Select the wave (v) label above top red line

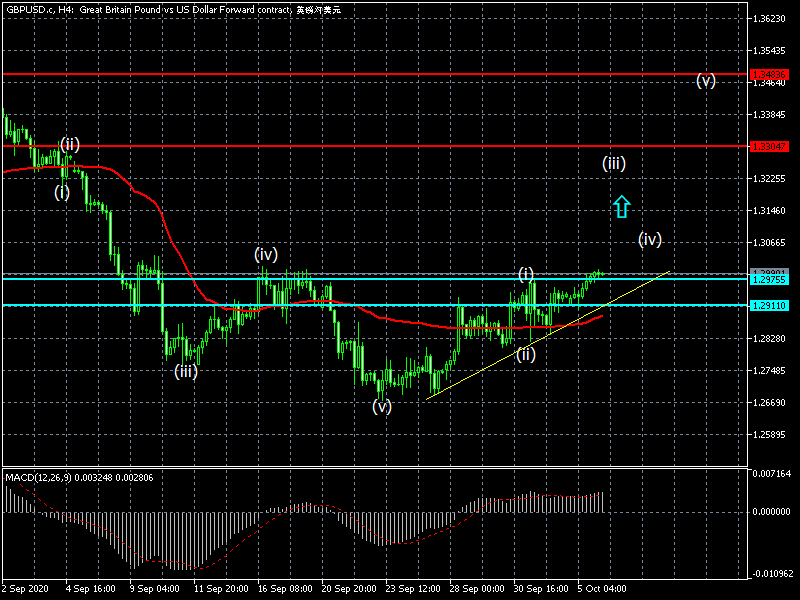706,81
